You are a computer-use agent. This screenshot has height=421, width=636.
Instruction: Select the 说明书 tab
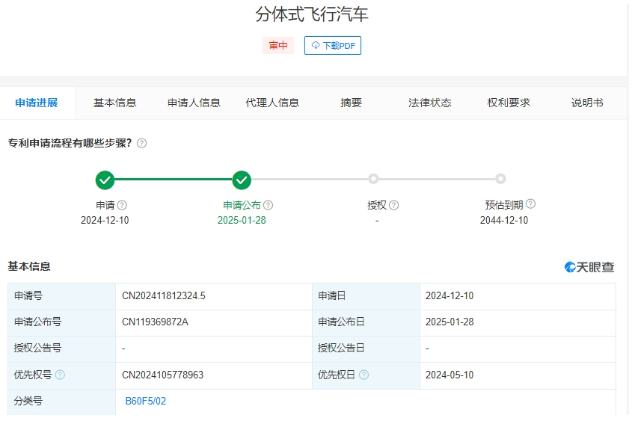[x=587, y=103]
